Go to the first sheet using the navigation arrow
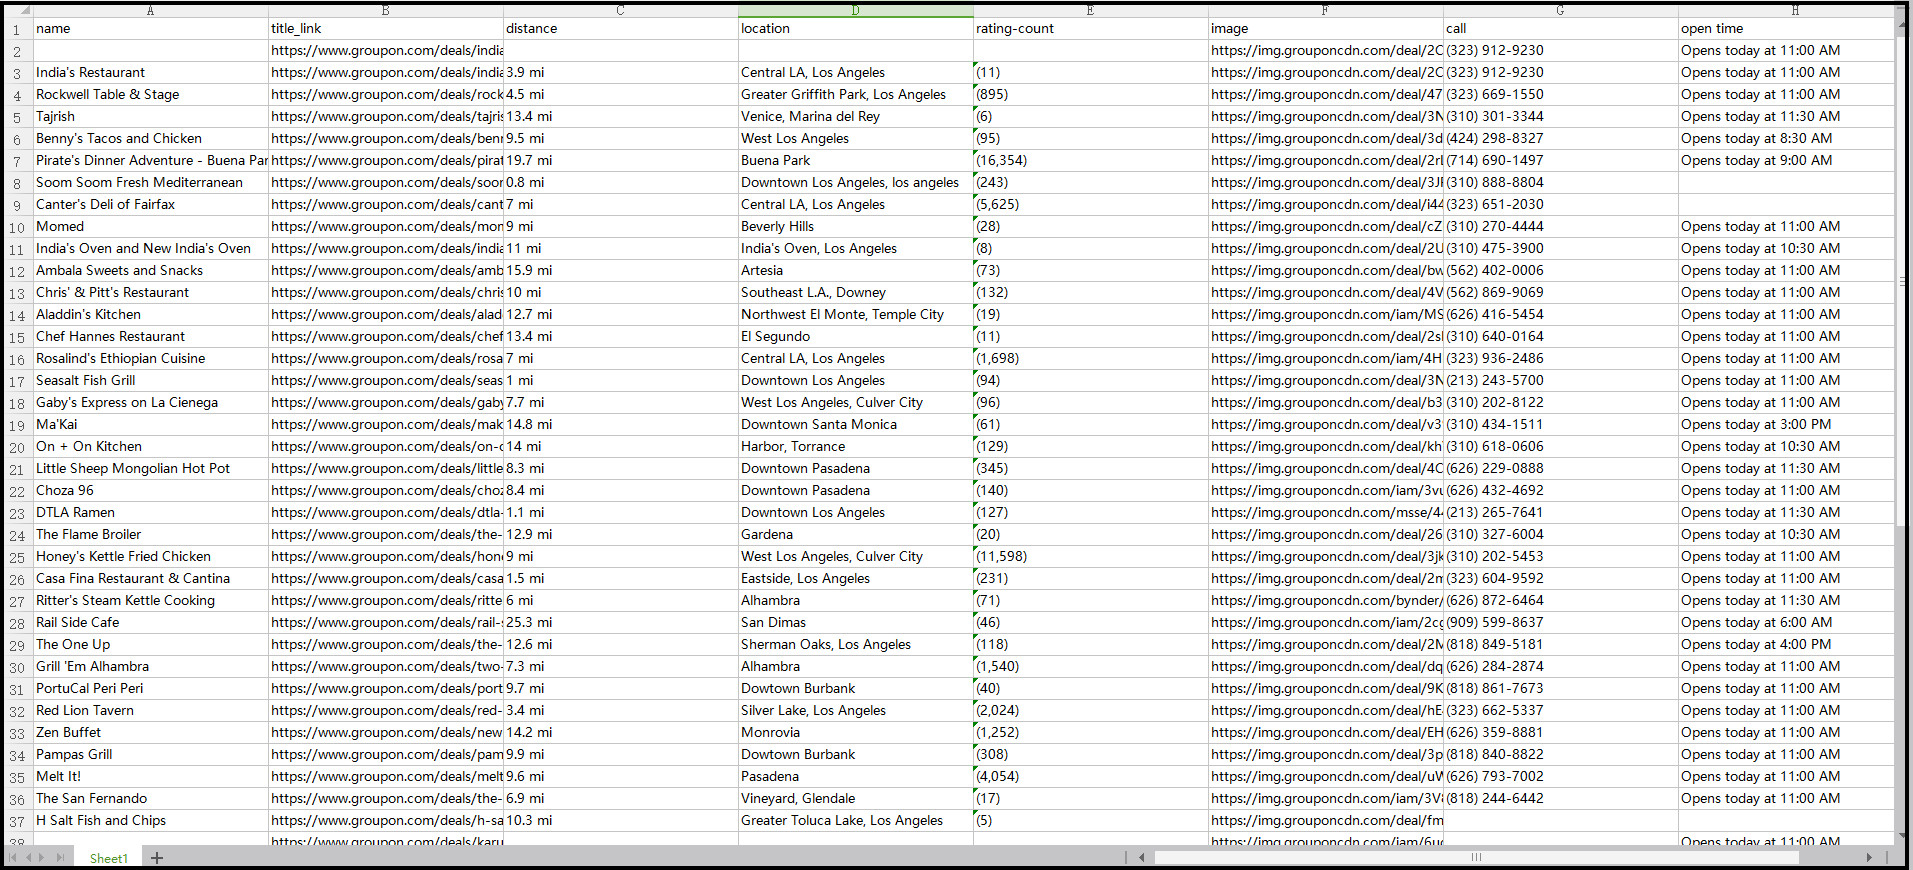The height and width of the screenshot is (870, 1913). tap(13, 857)
